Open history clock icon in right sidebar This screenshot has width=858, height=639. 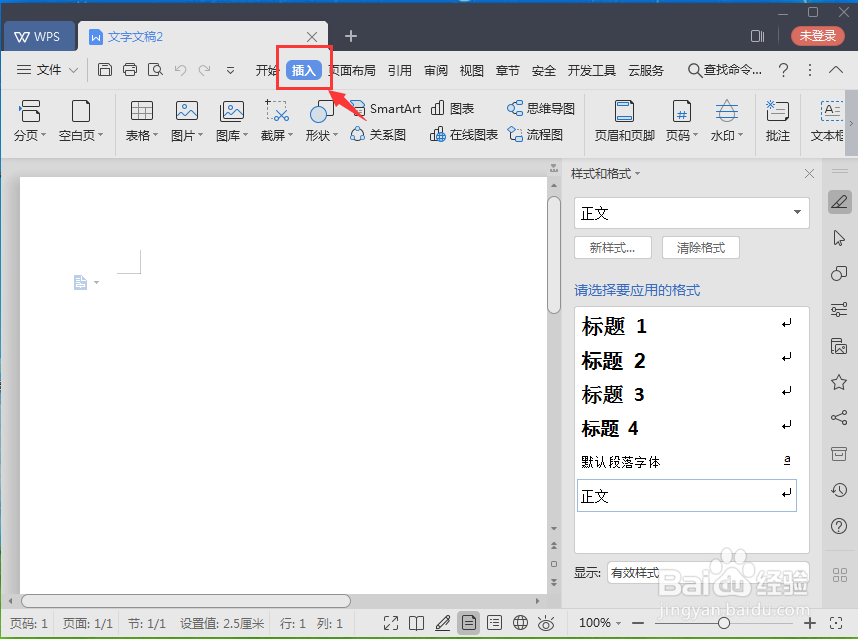click(839, 490)
